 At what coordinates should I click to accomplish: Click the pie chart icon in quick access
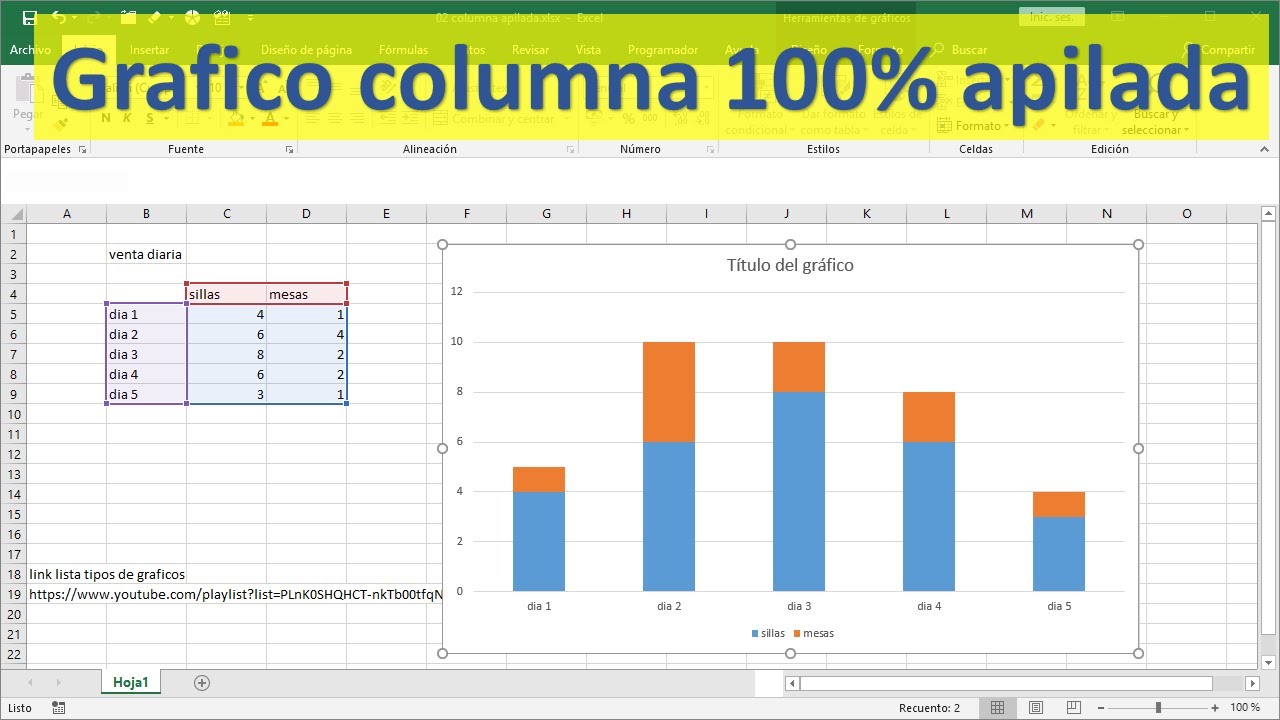pos(192,17)
